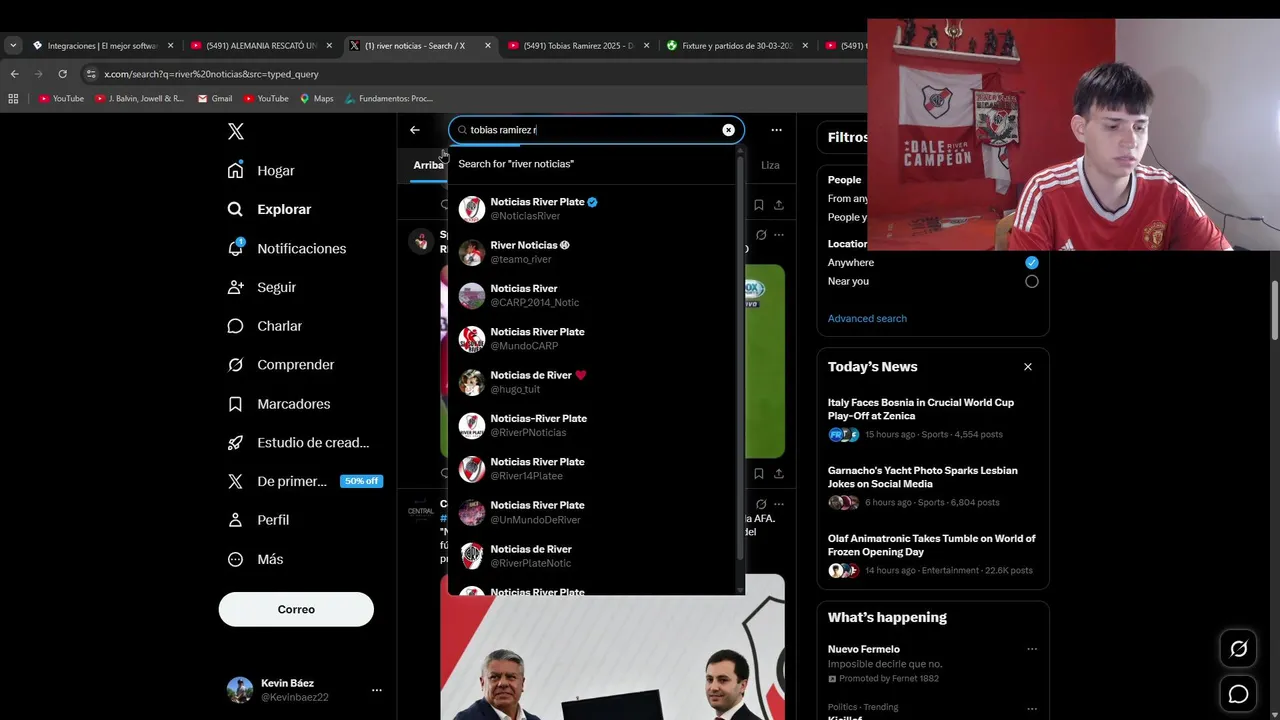The image size is (1280, 720).
Task: Click suggestions dropdown scrollbar
Action: pyautogui.click(x=740, y=360)
